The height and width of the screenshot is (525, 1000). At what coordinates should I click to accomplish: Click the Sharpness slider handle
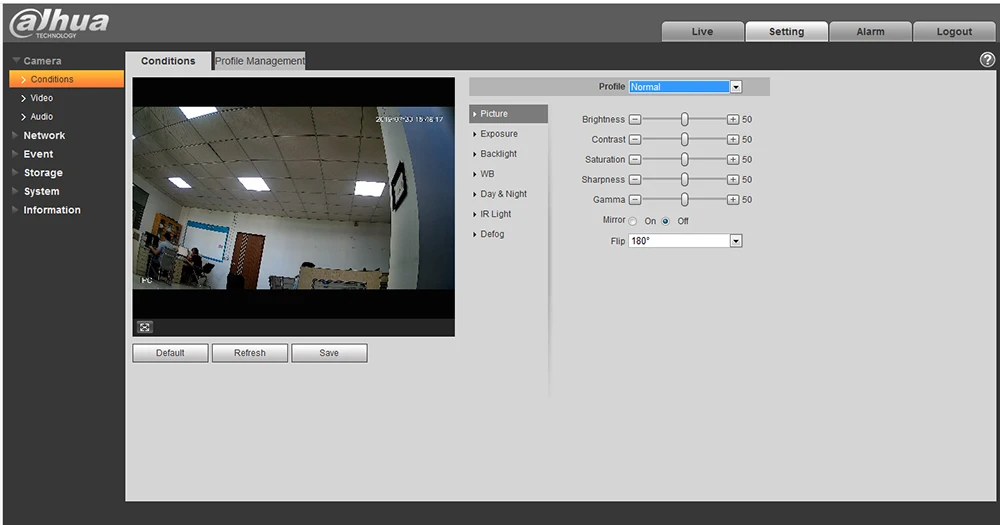[684, 180]
